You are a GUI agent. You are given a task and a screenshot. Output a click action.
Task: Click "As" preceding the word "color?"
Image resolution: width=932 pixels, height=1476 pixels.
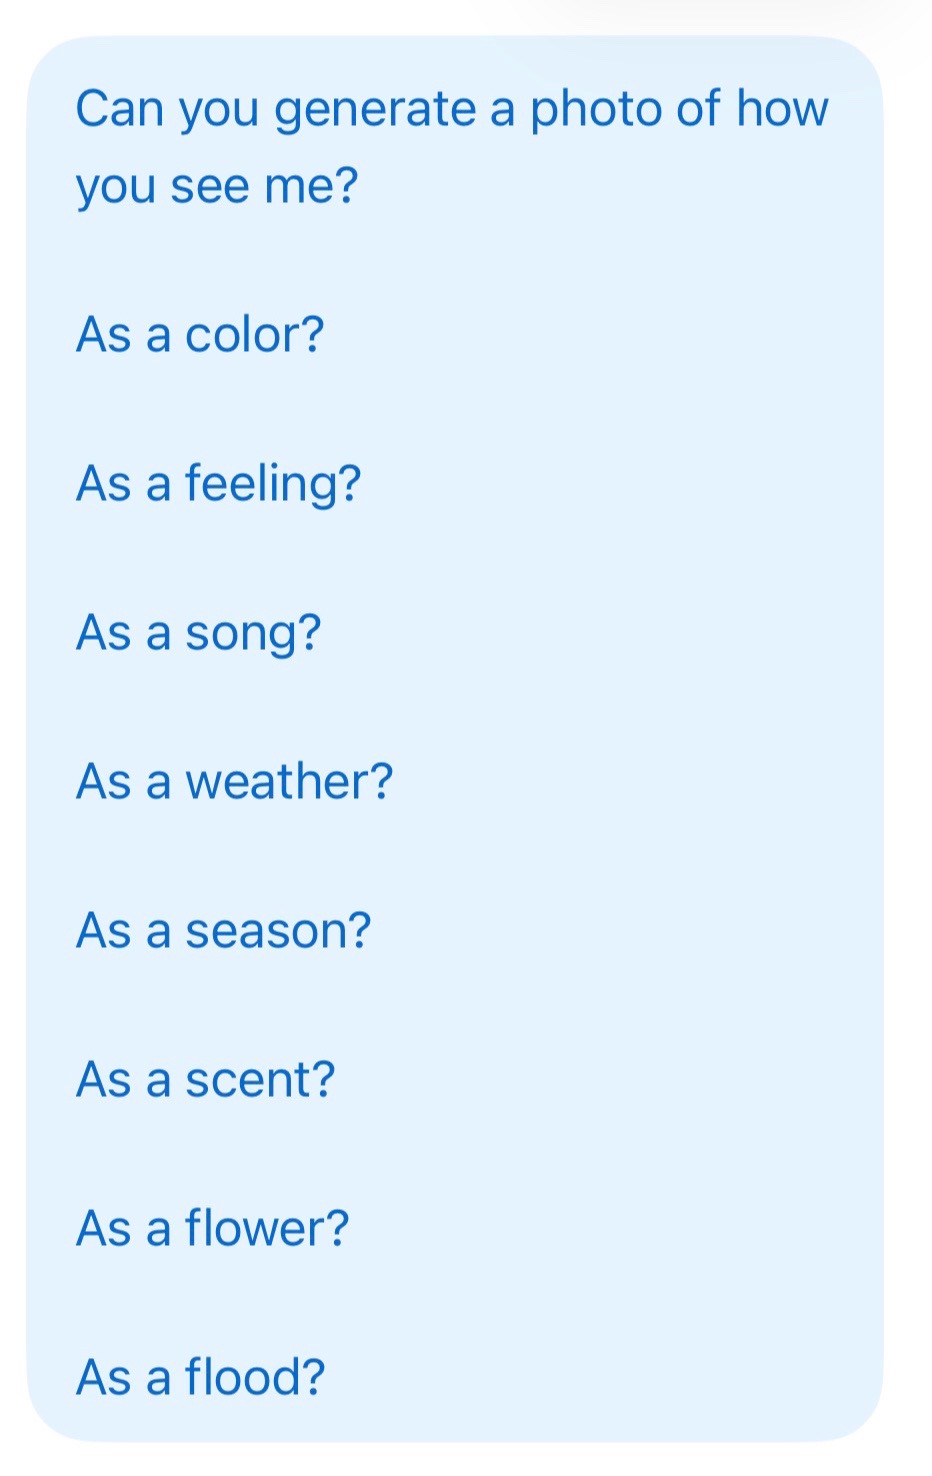point(104,335)
